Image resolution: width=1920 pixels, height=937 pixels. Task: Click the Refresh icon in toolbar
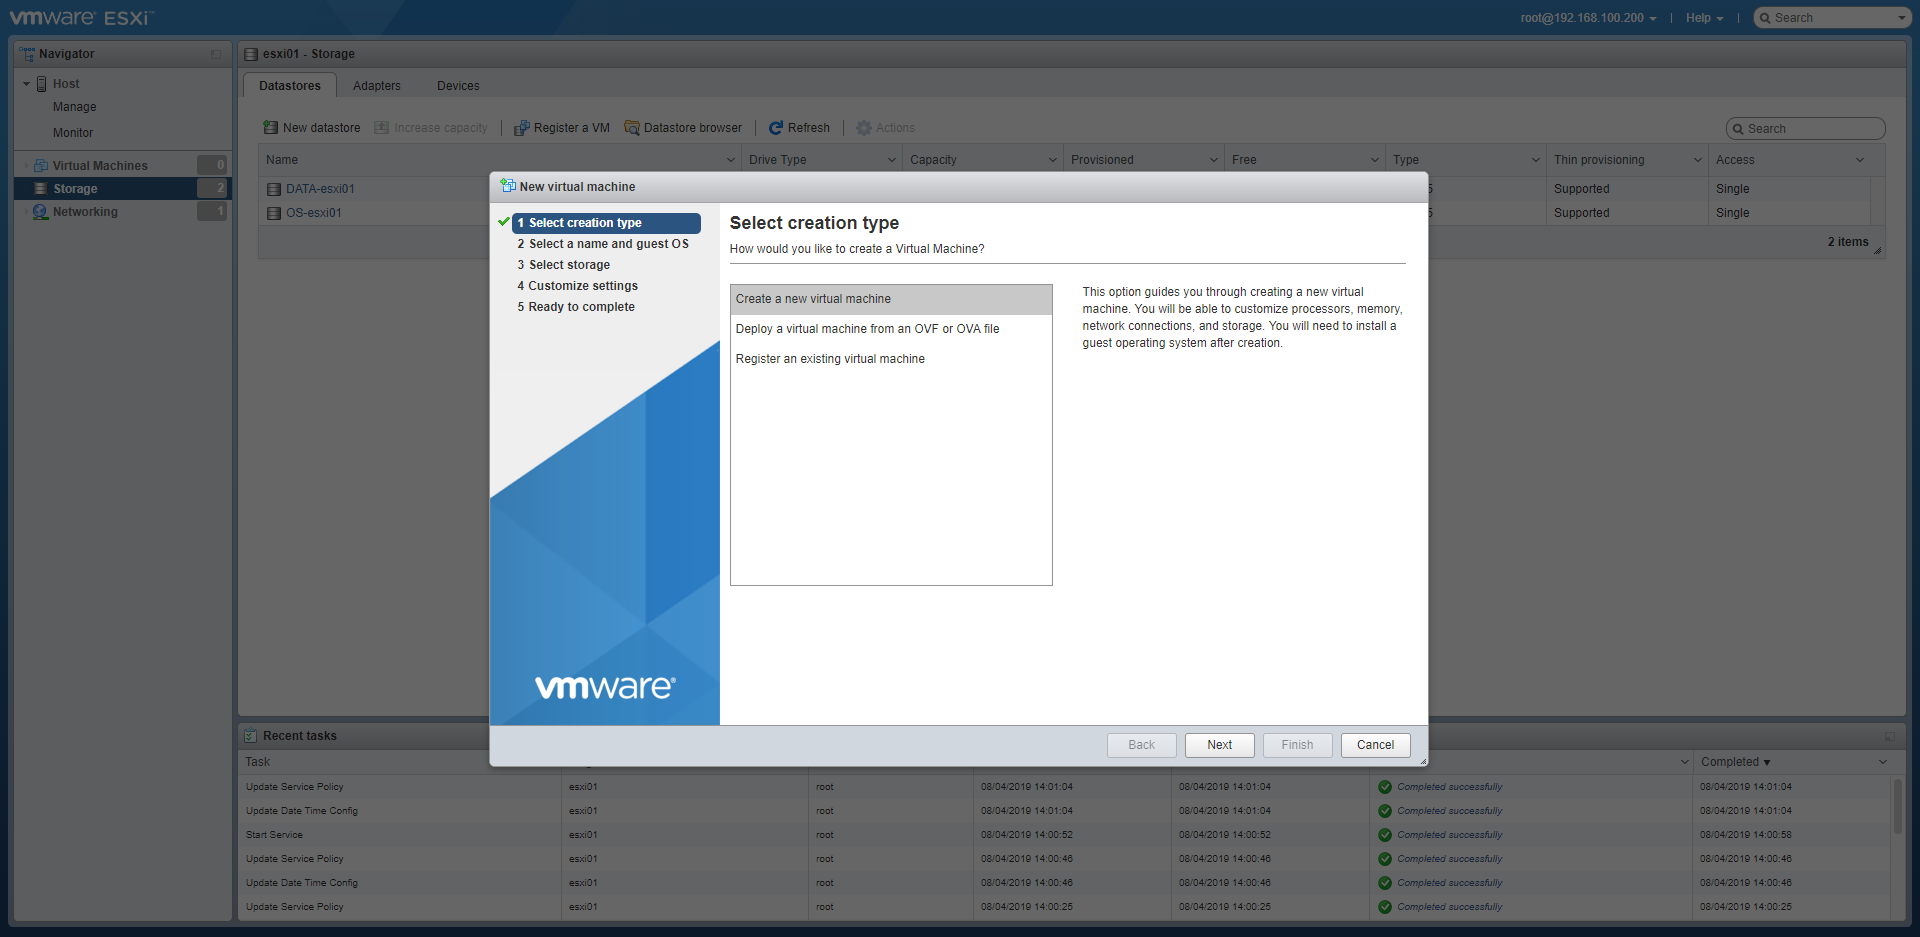pos(776,128)
